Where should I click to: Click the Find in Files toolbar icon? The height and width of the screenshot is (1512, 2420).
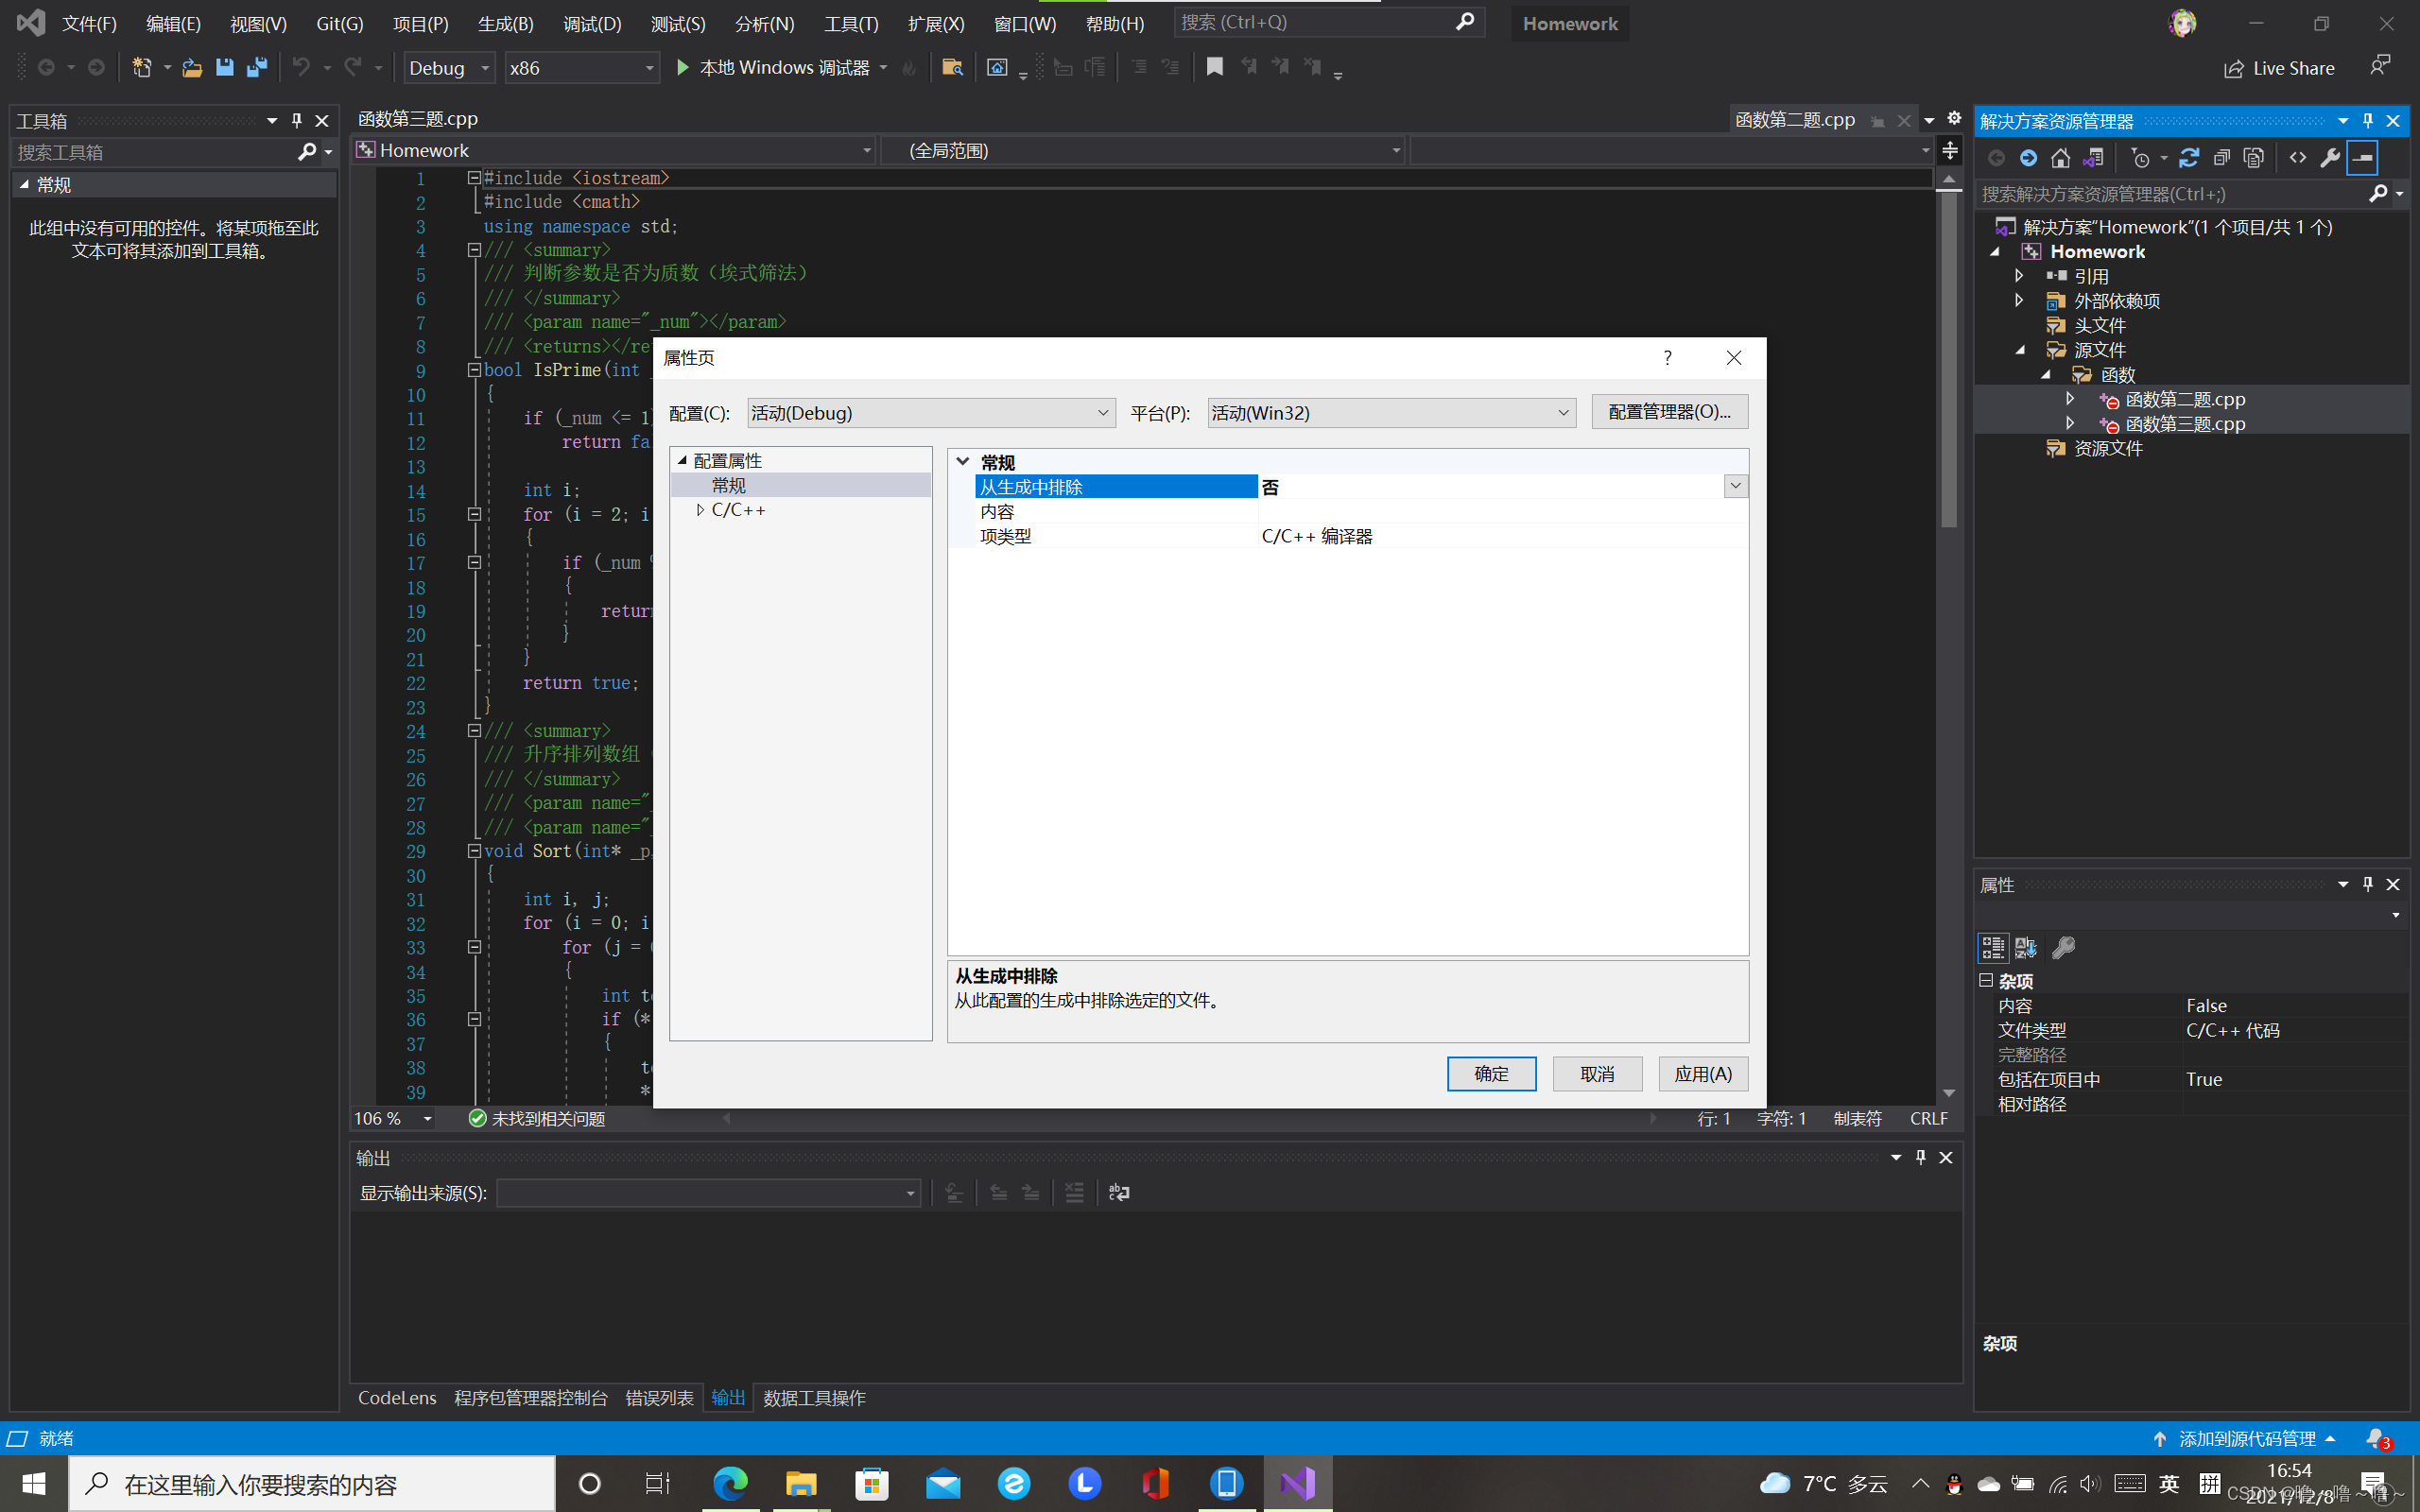point(952,67)
